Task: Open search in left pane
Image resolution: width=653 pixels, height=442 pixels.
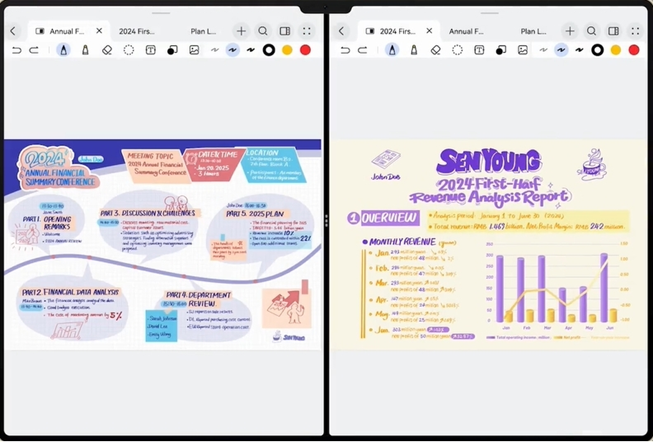Action: click(263, 31)
